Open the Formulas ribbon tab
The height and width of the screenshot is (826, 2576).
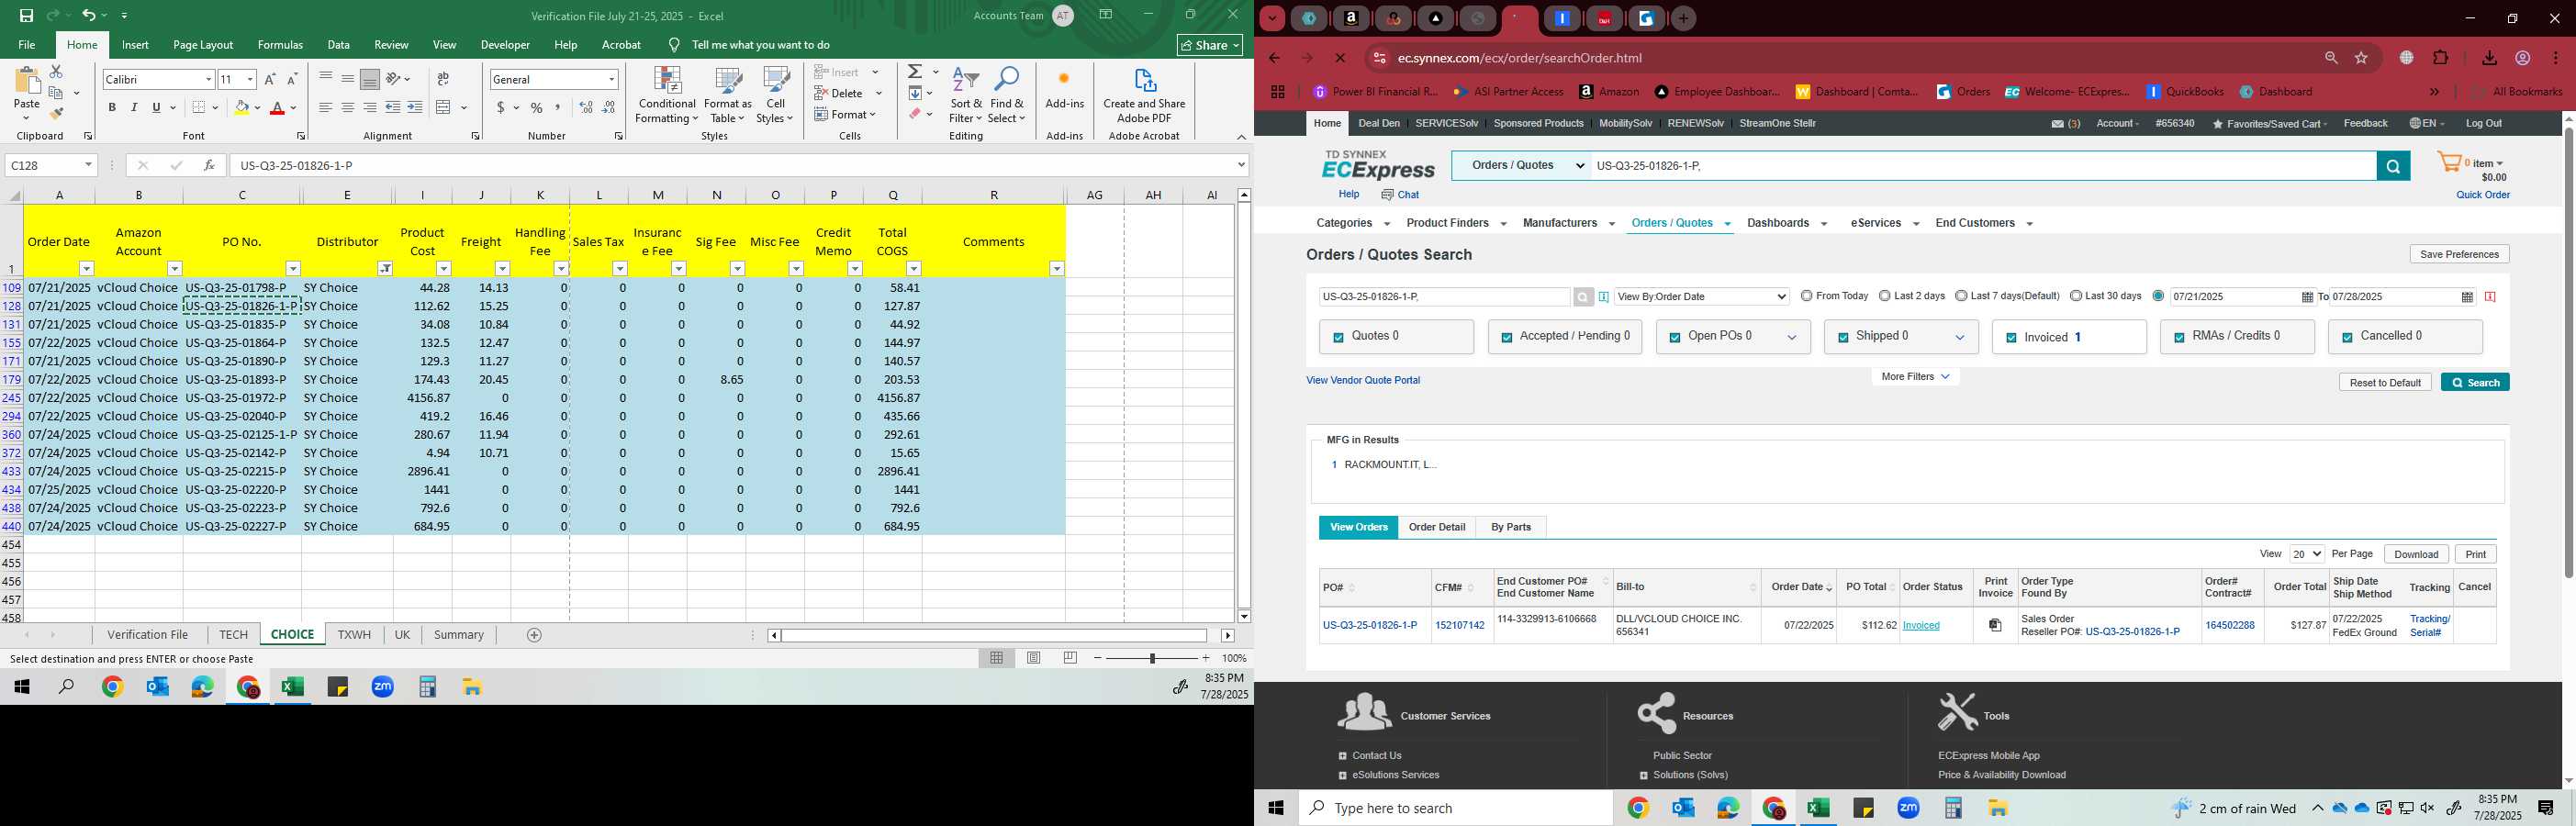point(280,45)
